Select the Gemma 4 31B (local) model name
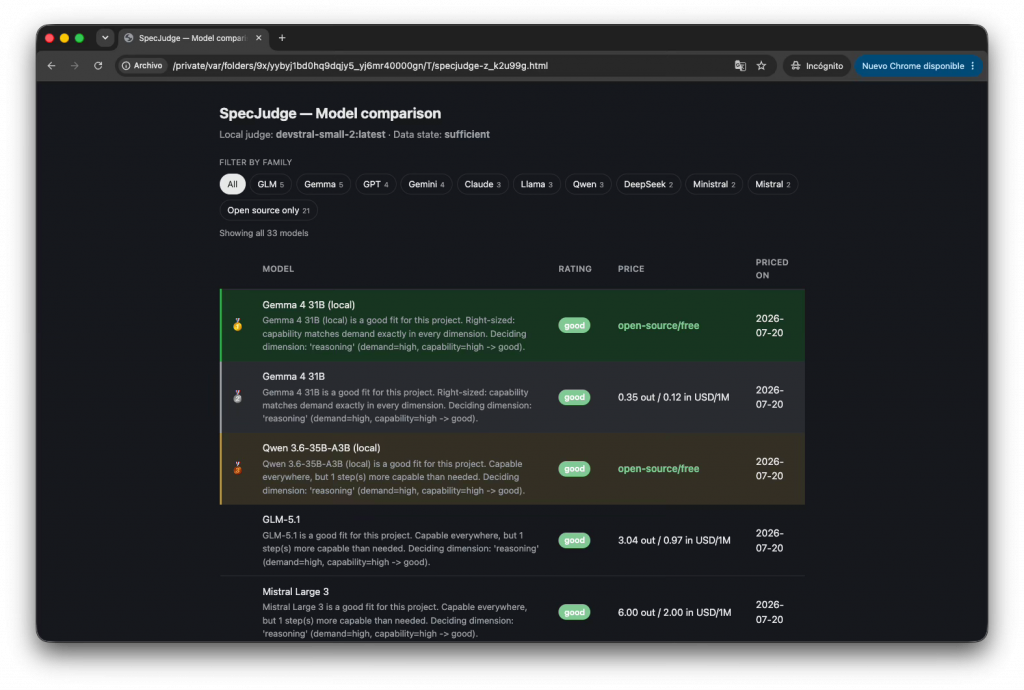The width and height of the screenshot is (1024, 690). pyautogui.click(x=308, y=305)
